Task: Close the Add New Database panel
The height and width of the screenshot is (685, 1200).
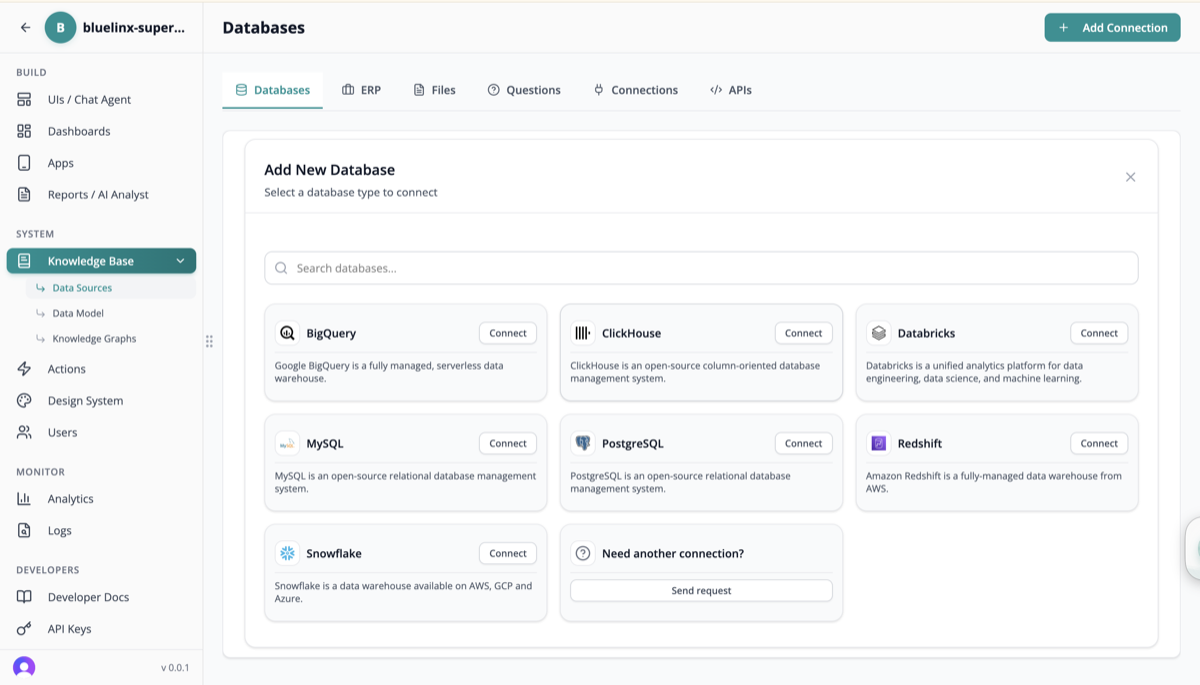Action: pos(1130,177)
